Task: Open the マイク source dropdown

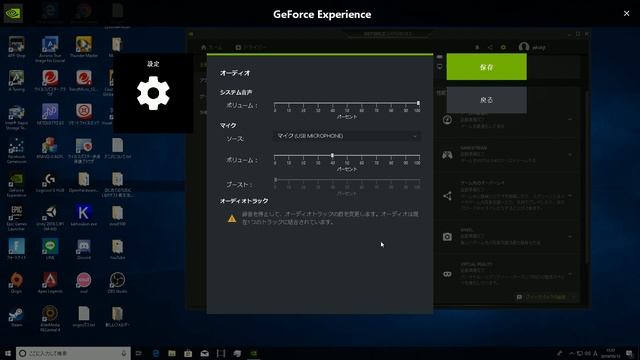Action: [347, 136]
